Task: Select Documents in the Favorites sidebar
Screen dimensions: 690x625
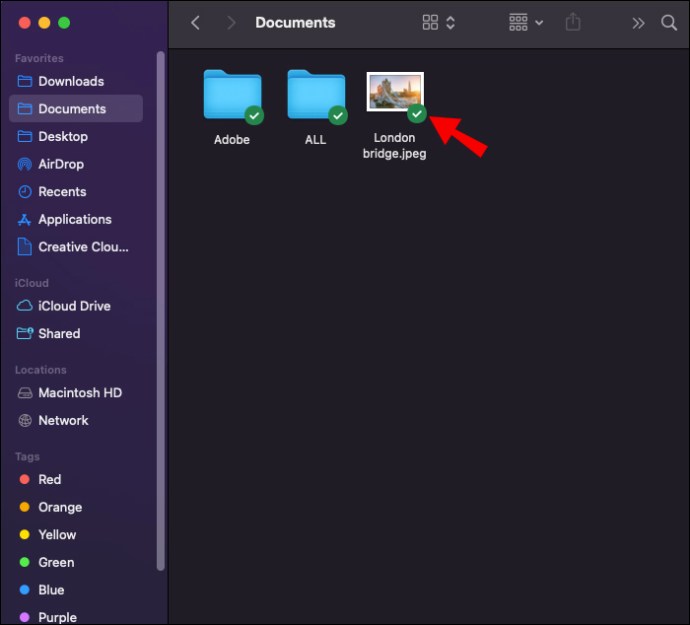Action: [x=76, y=109]
